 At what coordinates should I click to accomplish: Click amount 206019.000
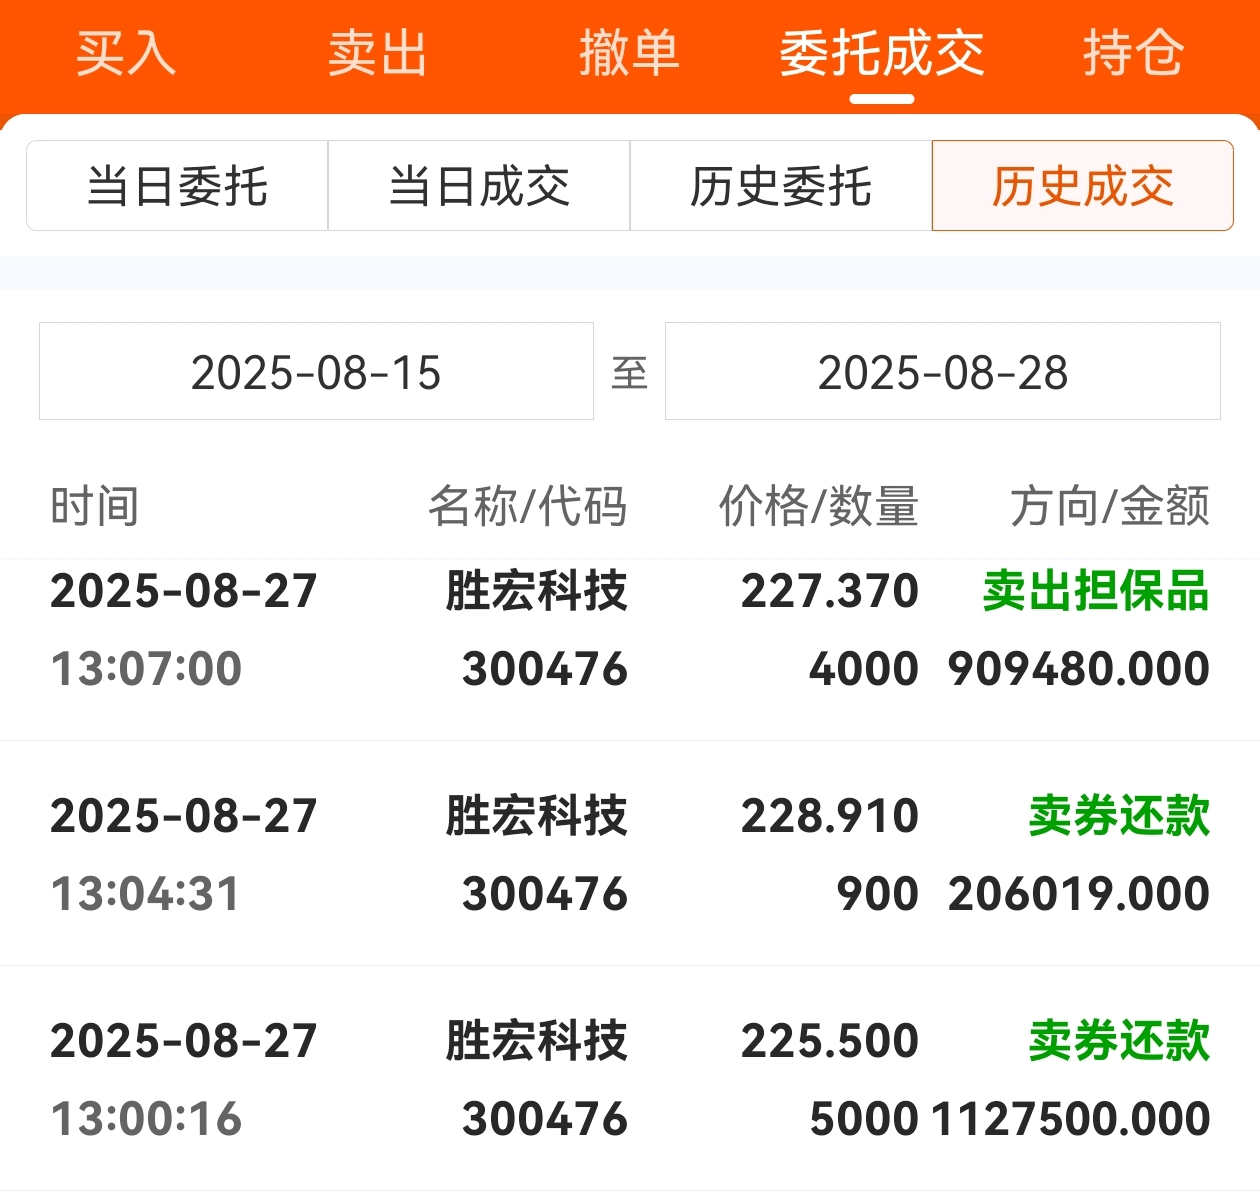pos(1079,894)
